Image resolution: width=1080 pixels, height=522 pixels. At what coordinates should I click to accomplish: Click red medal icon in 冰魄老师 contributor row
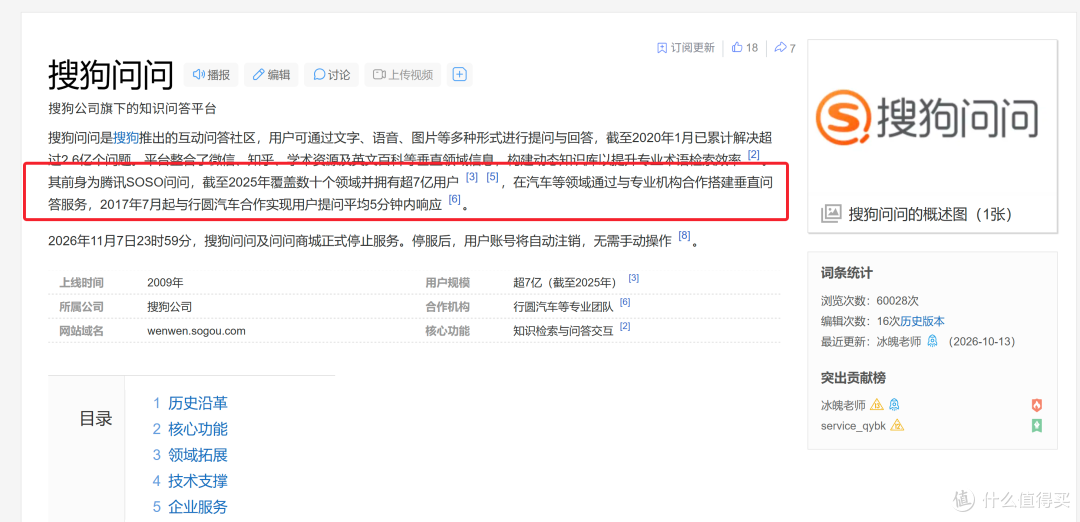(x=1037, y=405)
